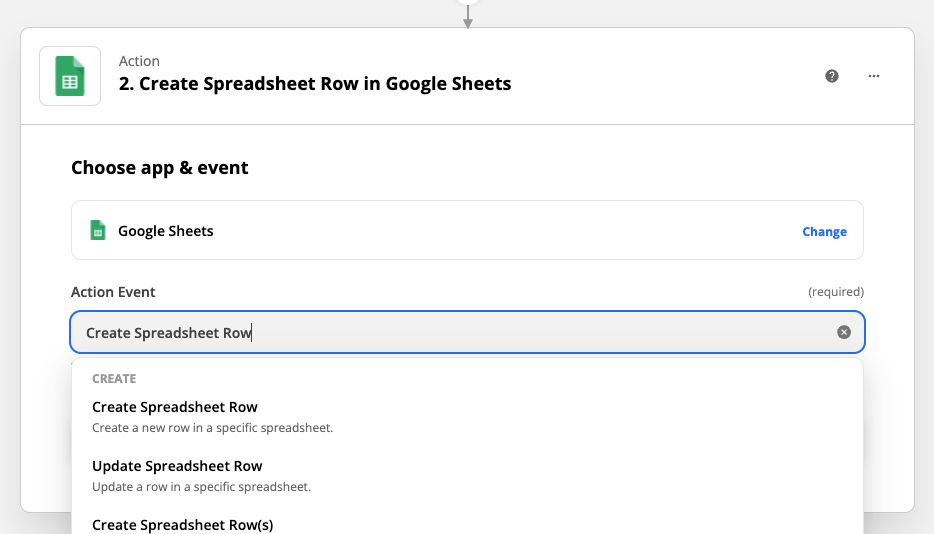This screenshot has width=934, height=534.
Task: Click the Google Sheets app name row
Action: coord(468,230)
